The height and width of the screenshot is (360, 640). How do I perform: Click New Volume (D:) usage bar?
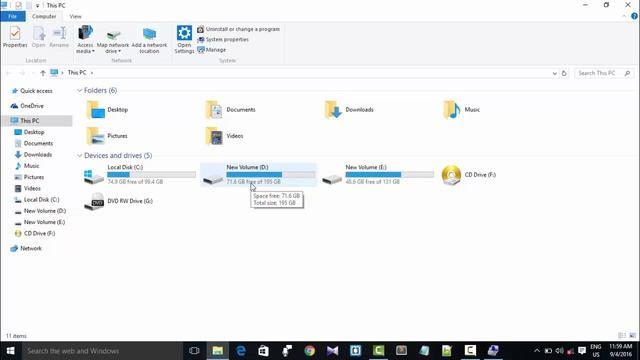(271, 175)
